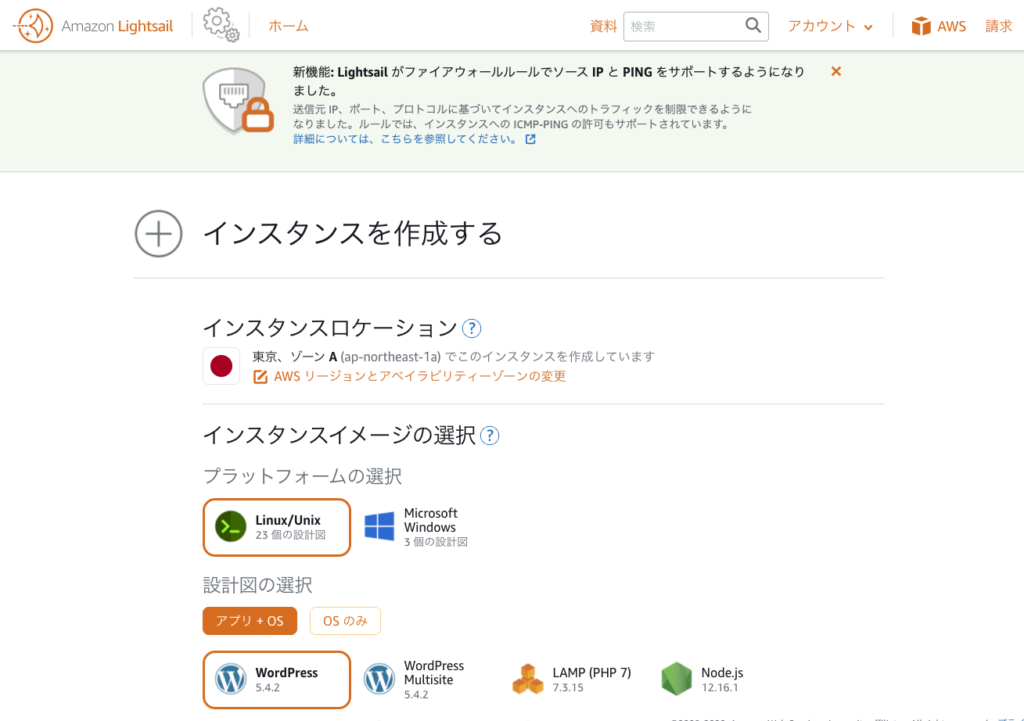Dismiss the new feature firewall banner

(836, 71)
